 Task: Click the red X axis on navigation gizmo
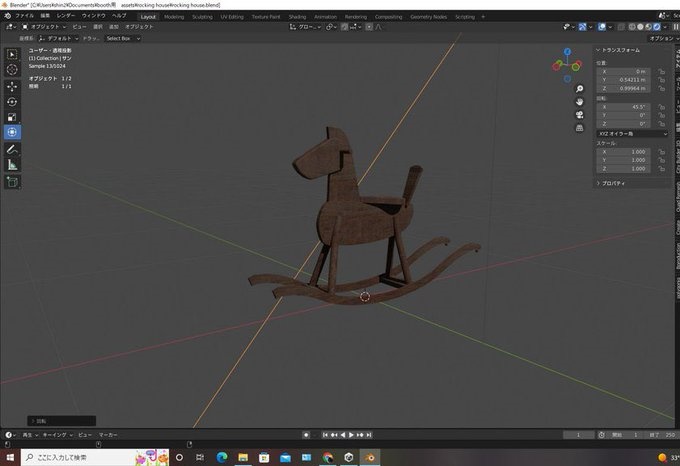(x=556, y=67)
